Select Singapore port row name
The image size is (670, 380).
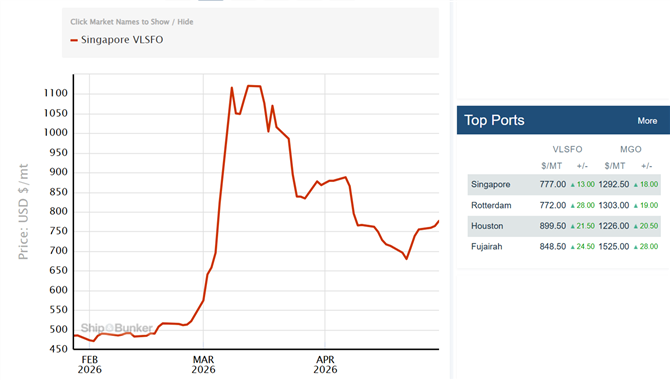[491, 184]
